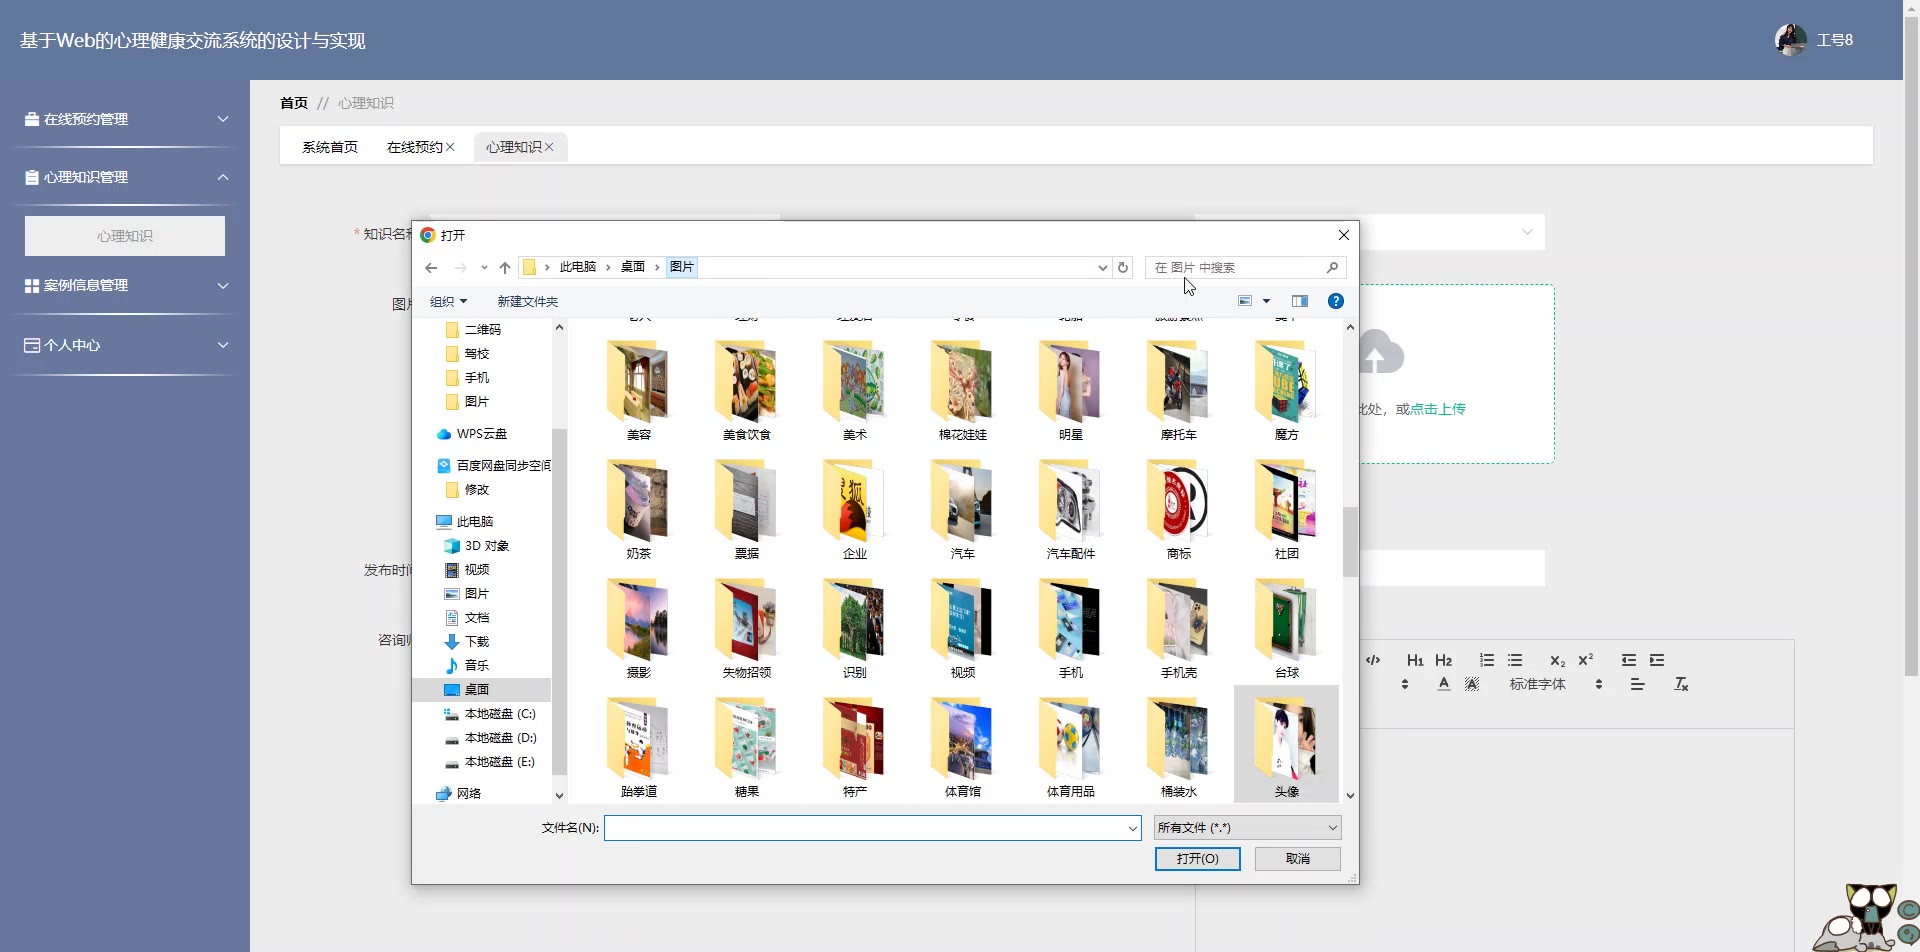This screenshot has width=1920, height=952.
Task: Click the 取消 button
Action: [1297, 858]
